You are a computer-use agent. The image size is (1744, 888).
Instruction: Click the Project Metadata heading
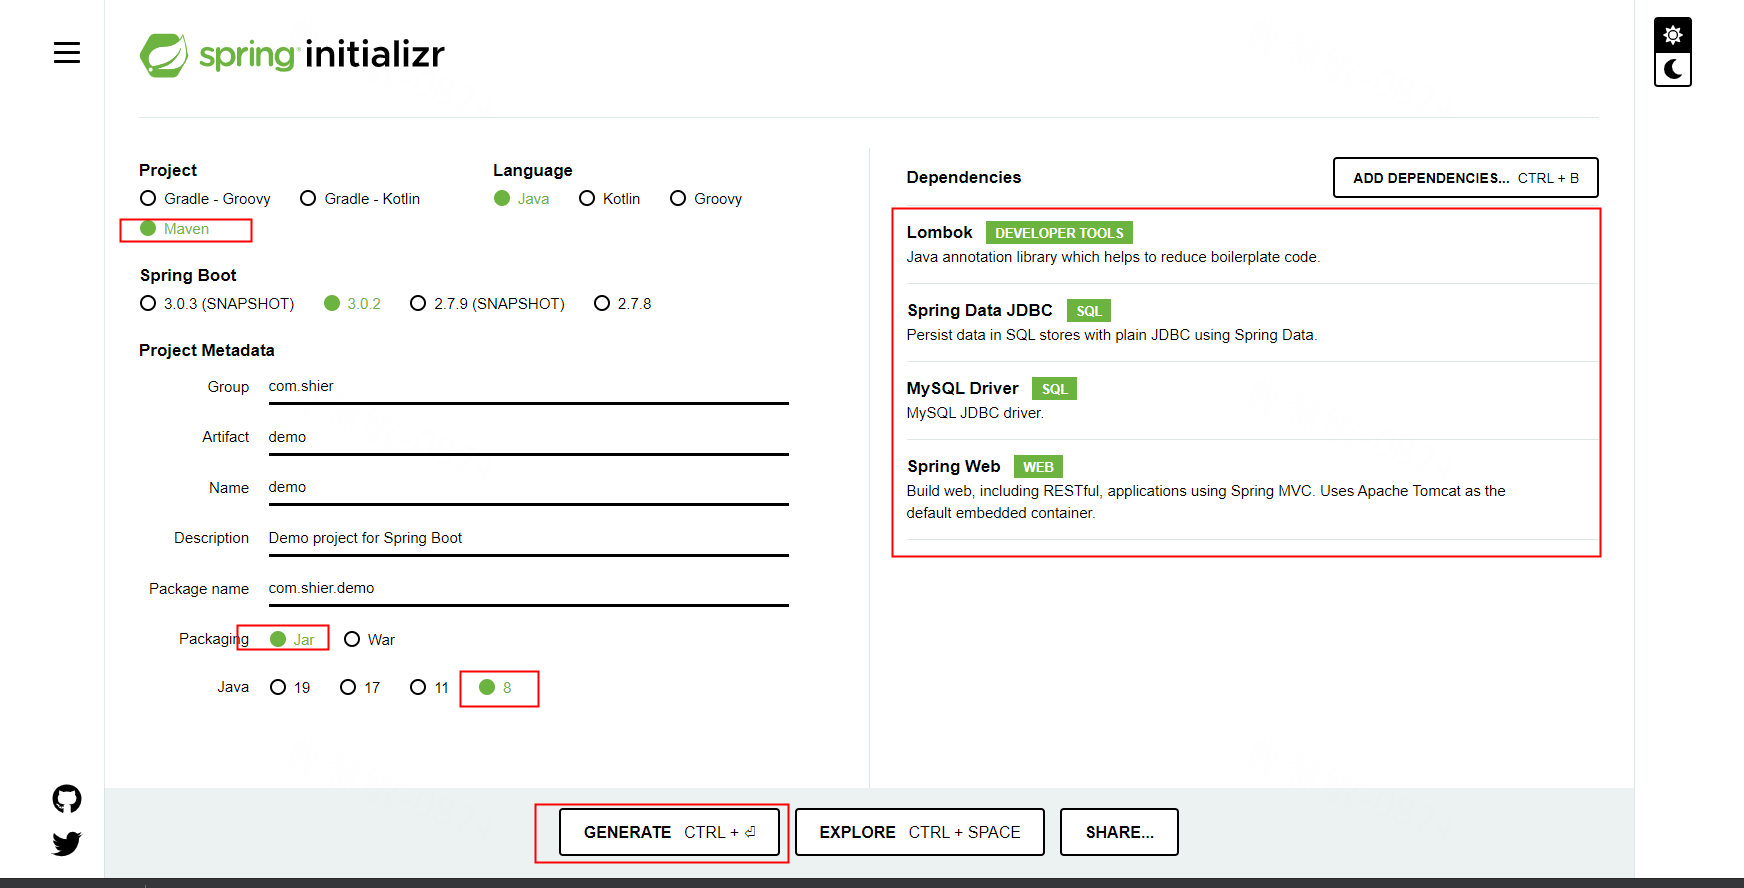[x=207, y=350]
